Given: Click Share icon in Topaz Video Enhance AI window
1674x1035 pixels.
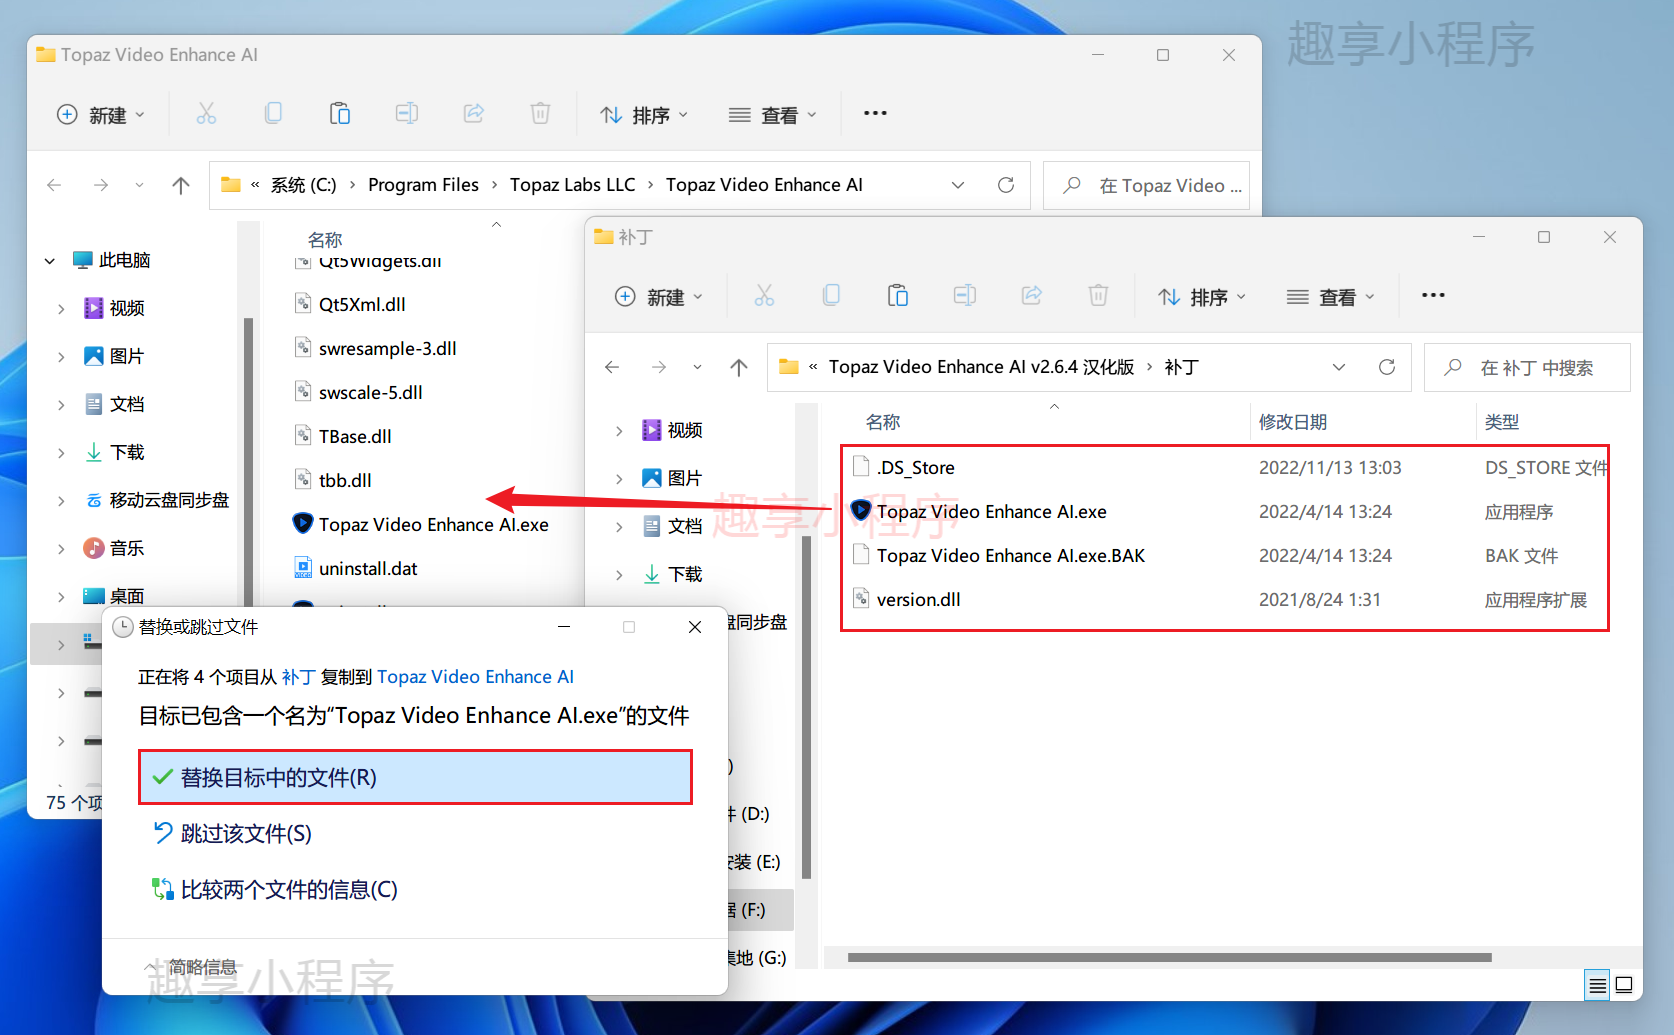Looking at the screenshot, I should (474, 114).
